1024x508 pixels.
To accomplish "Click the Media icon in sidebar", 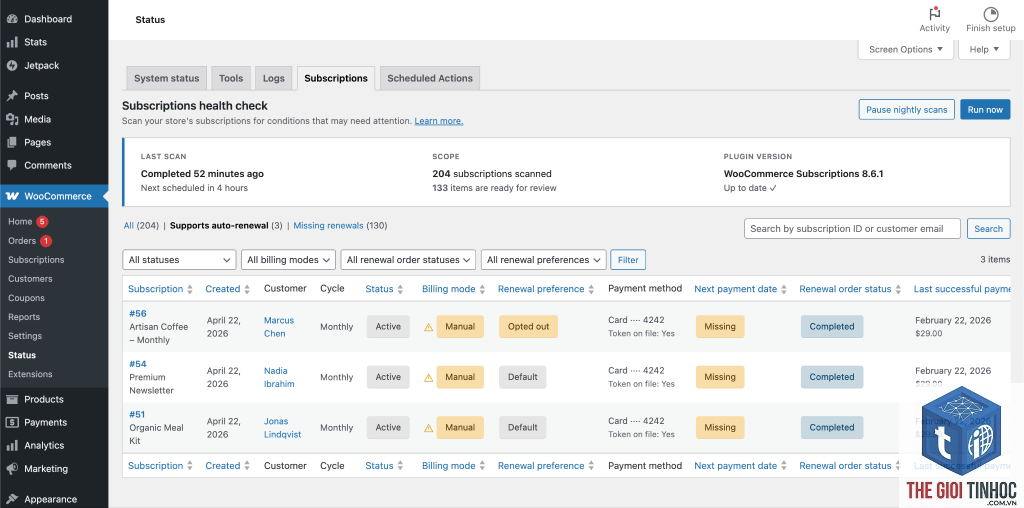I will click(12, 119).
